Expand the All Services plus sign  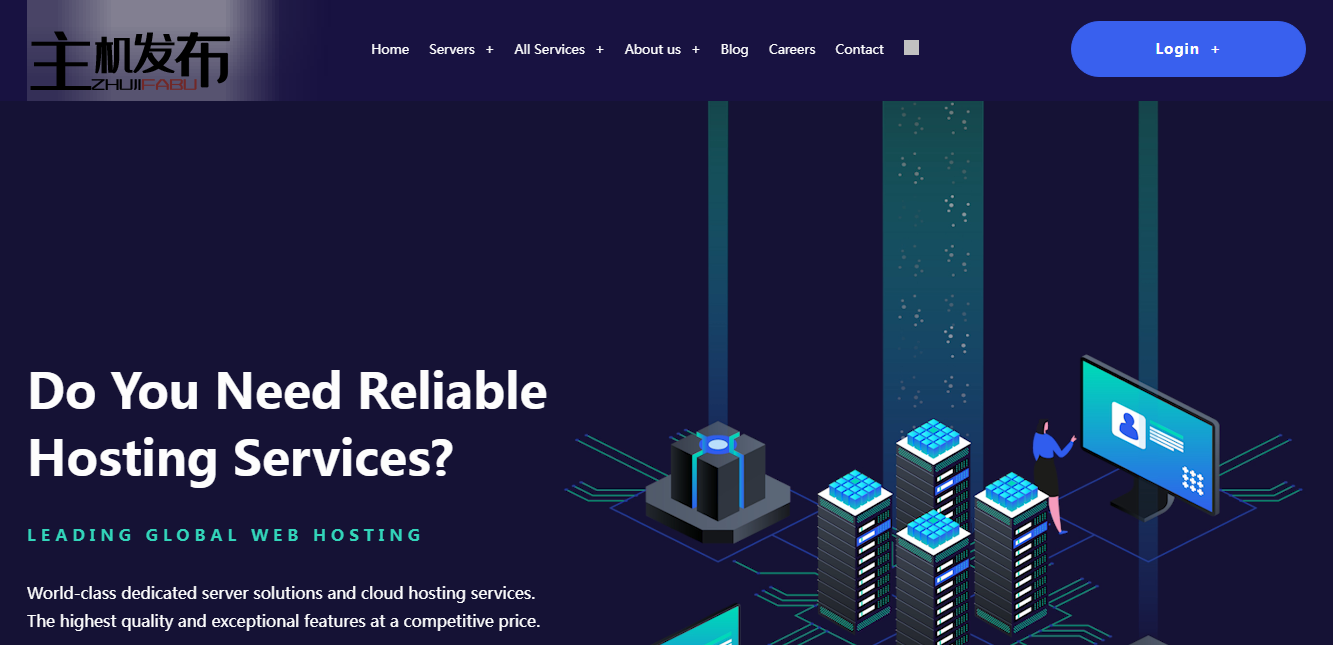point(600,50)
